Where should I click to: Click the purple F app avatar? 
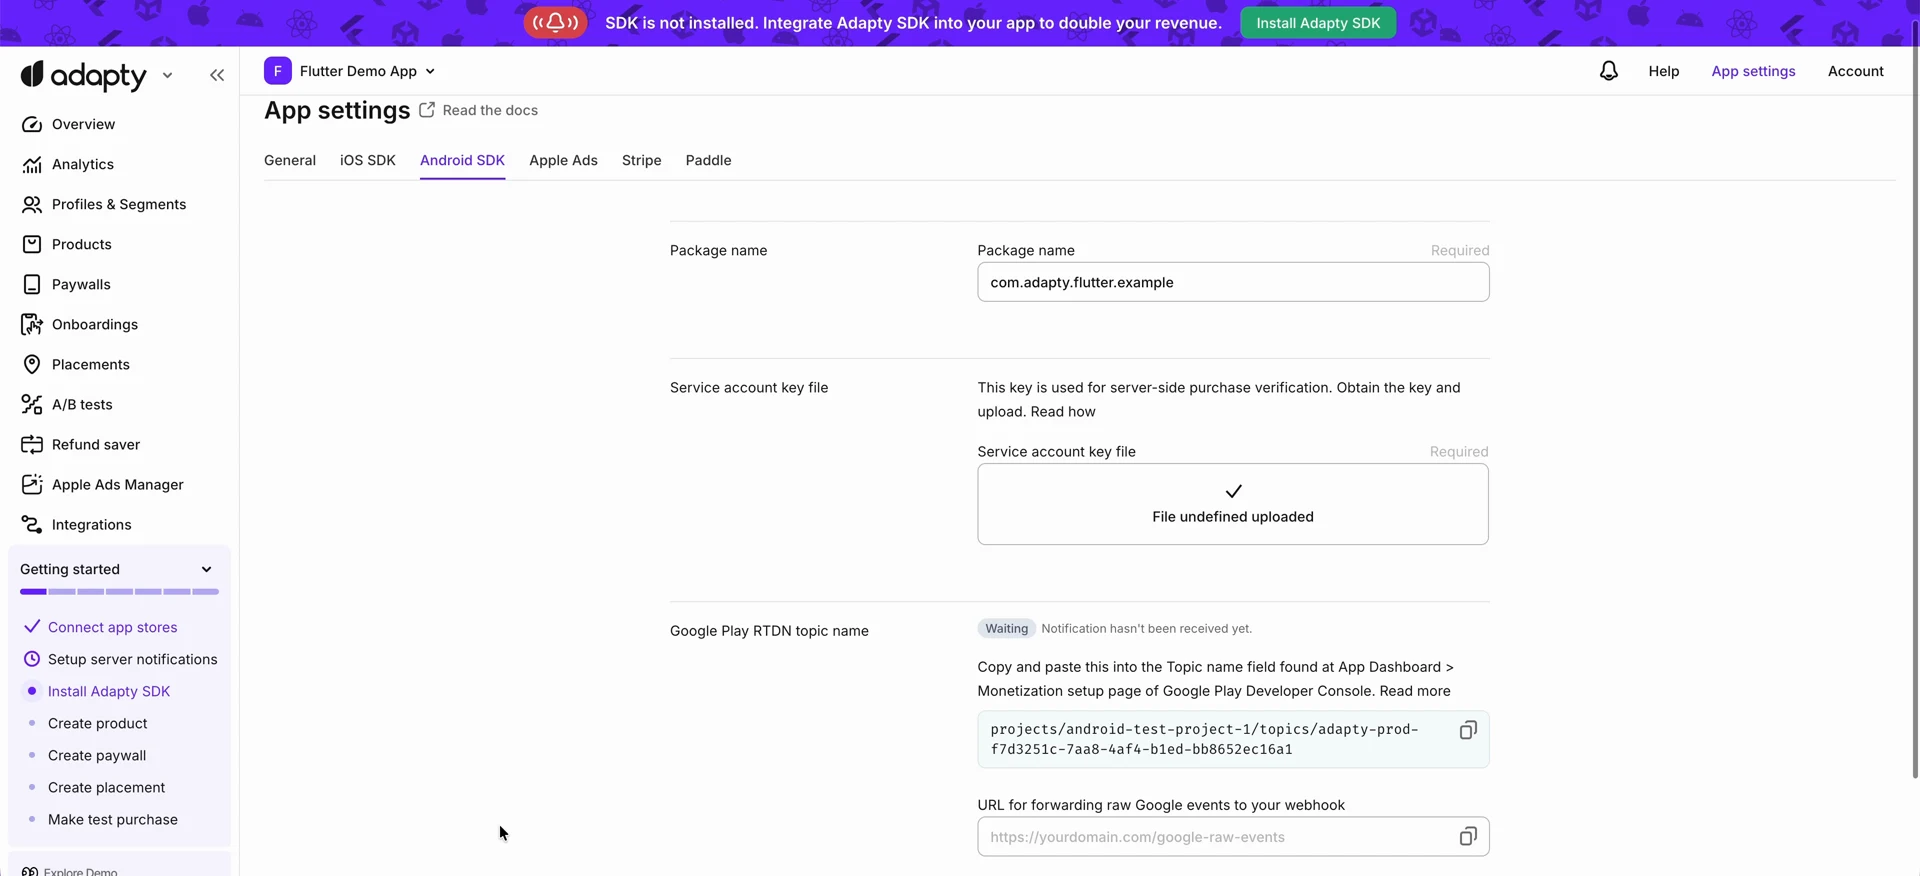pos(278,71)
